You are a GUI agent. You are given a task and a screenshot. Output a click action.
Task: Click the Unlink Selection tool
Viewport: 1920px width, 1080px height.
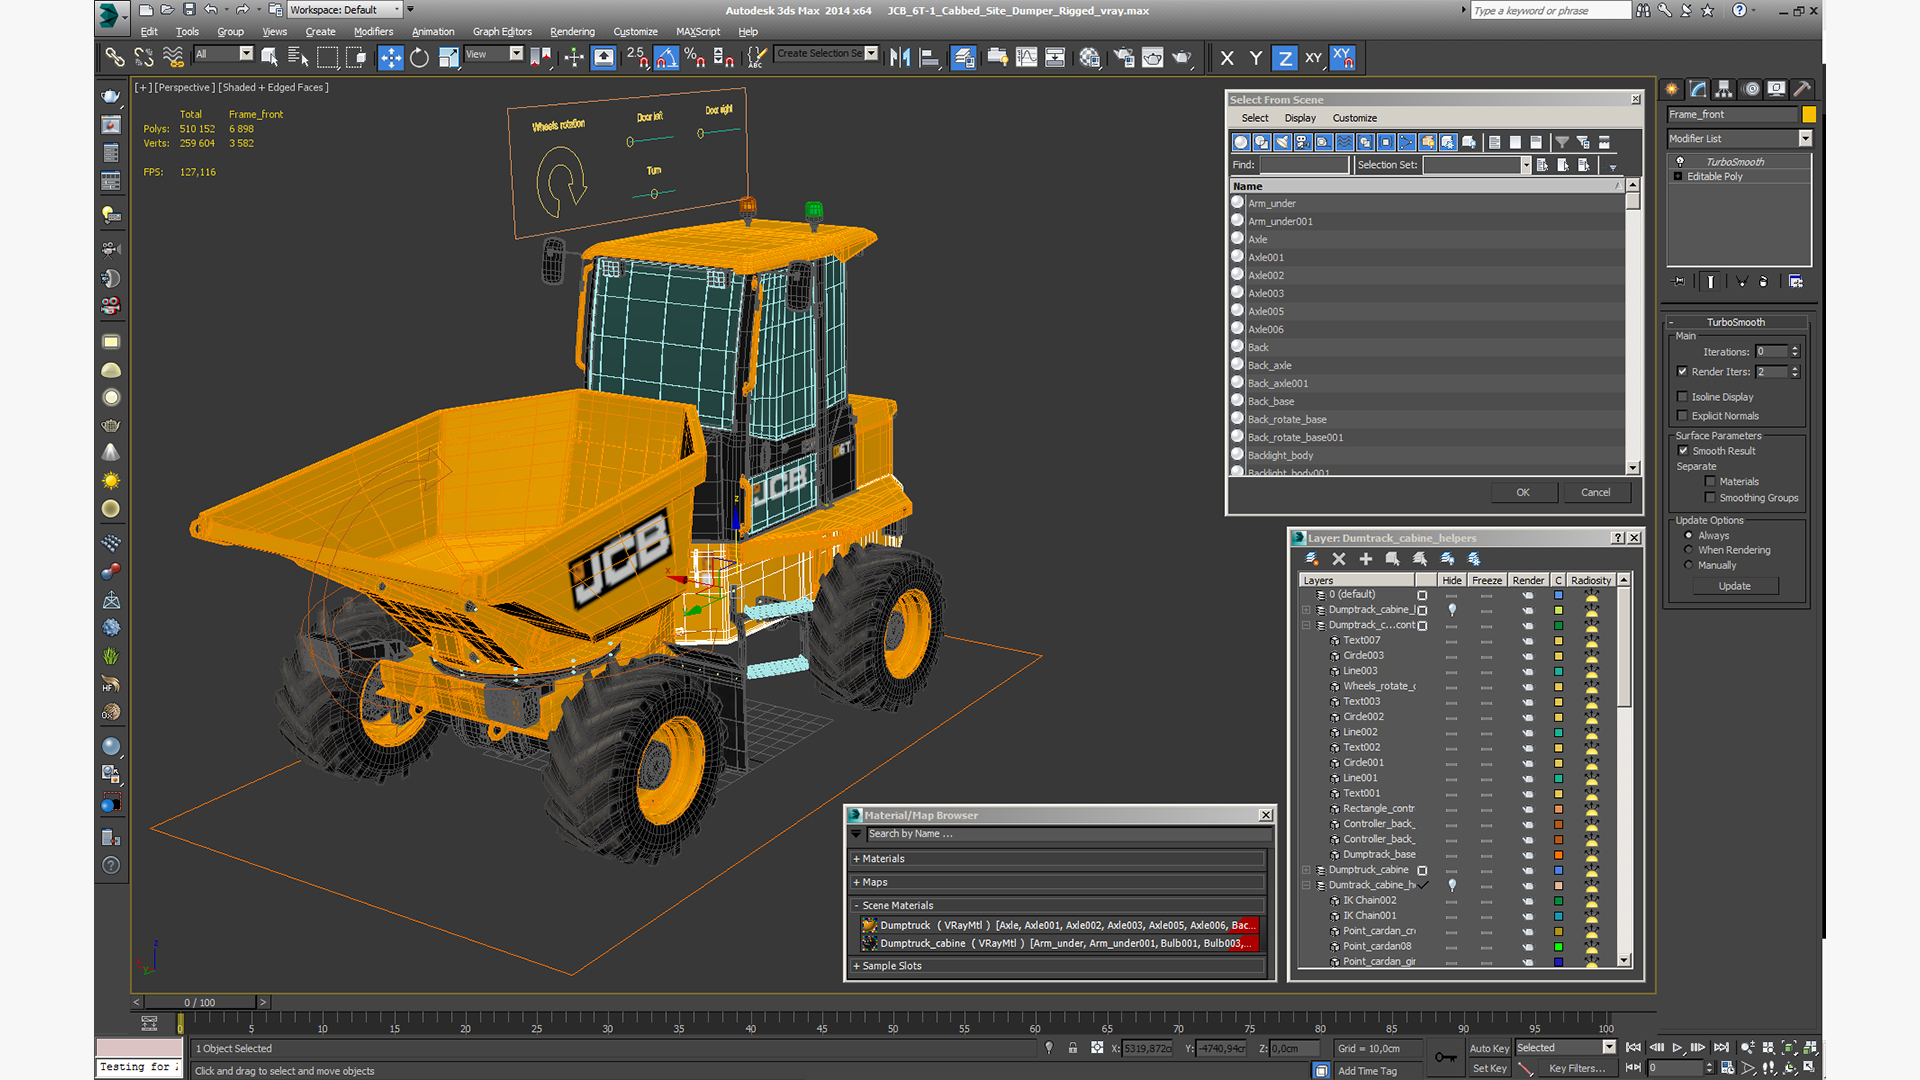[x=144, y=58]
